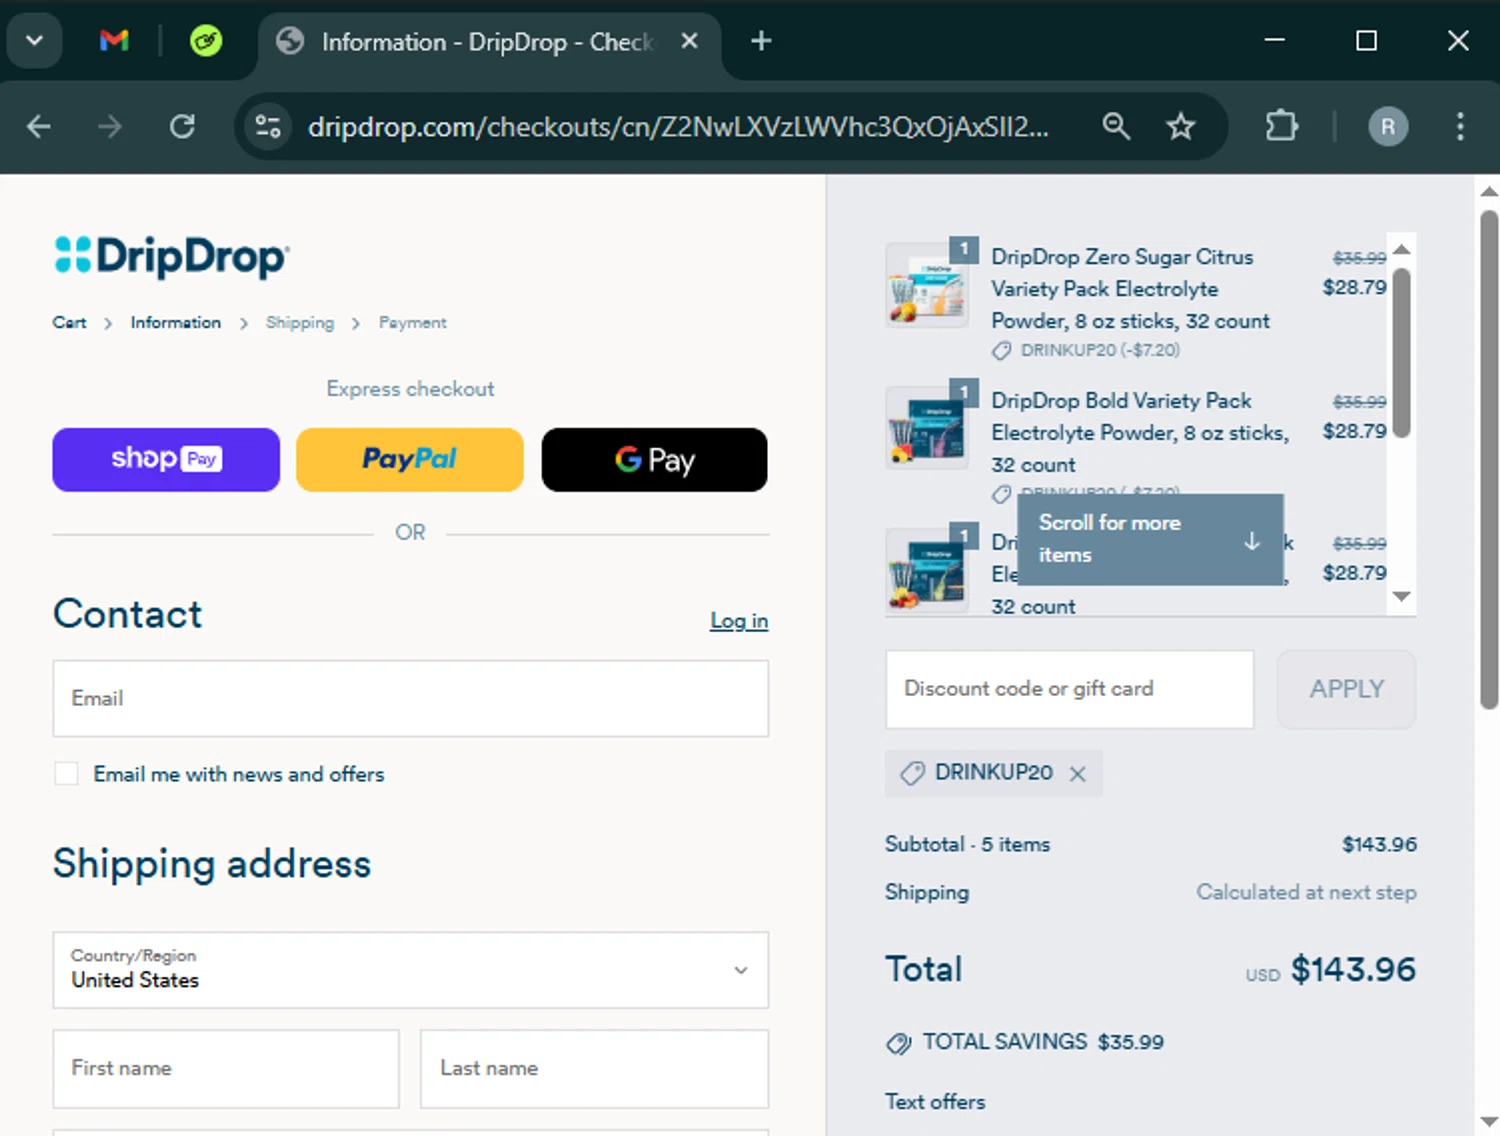This screenshot has width=1500, height=1136.
Task: Click DripDrop Zero Sugar Citrus product name
Action: click(x=1130, y=289)
